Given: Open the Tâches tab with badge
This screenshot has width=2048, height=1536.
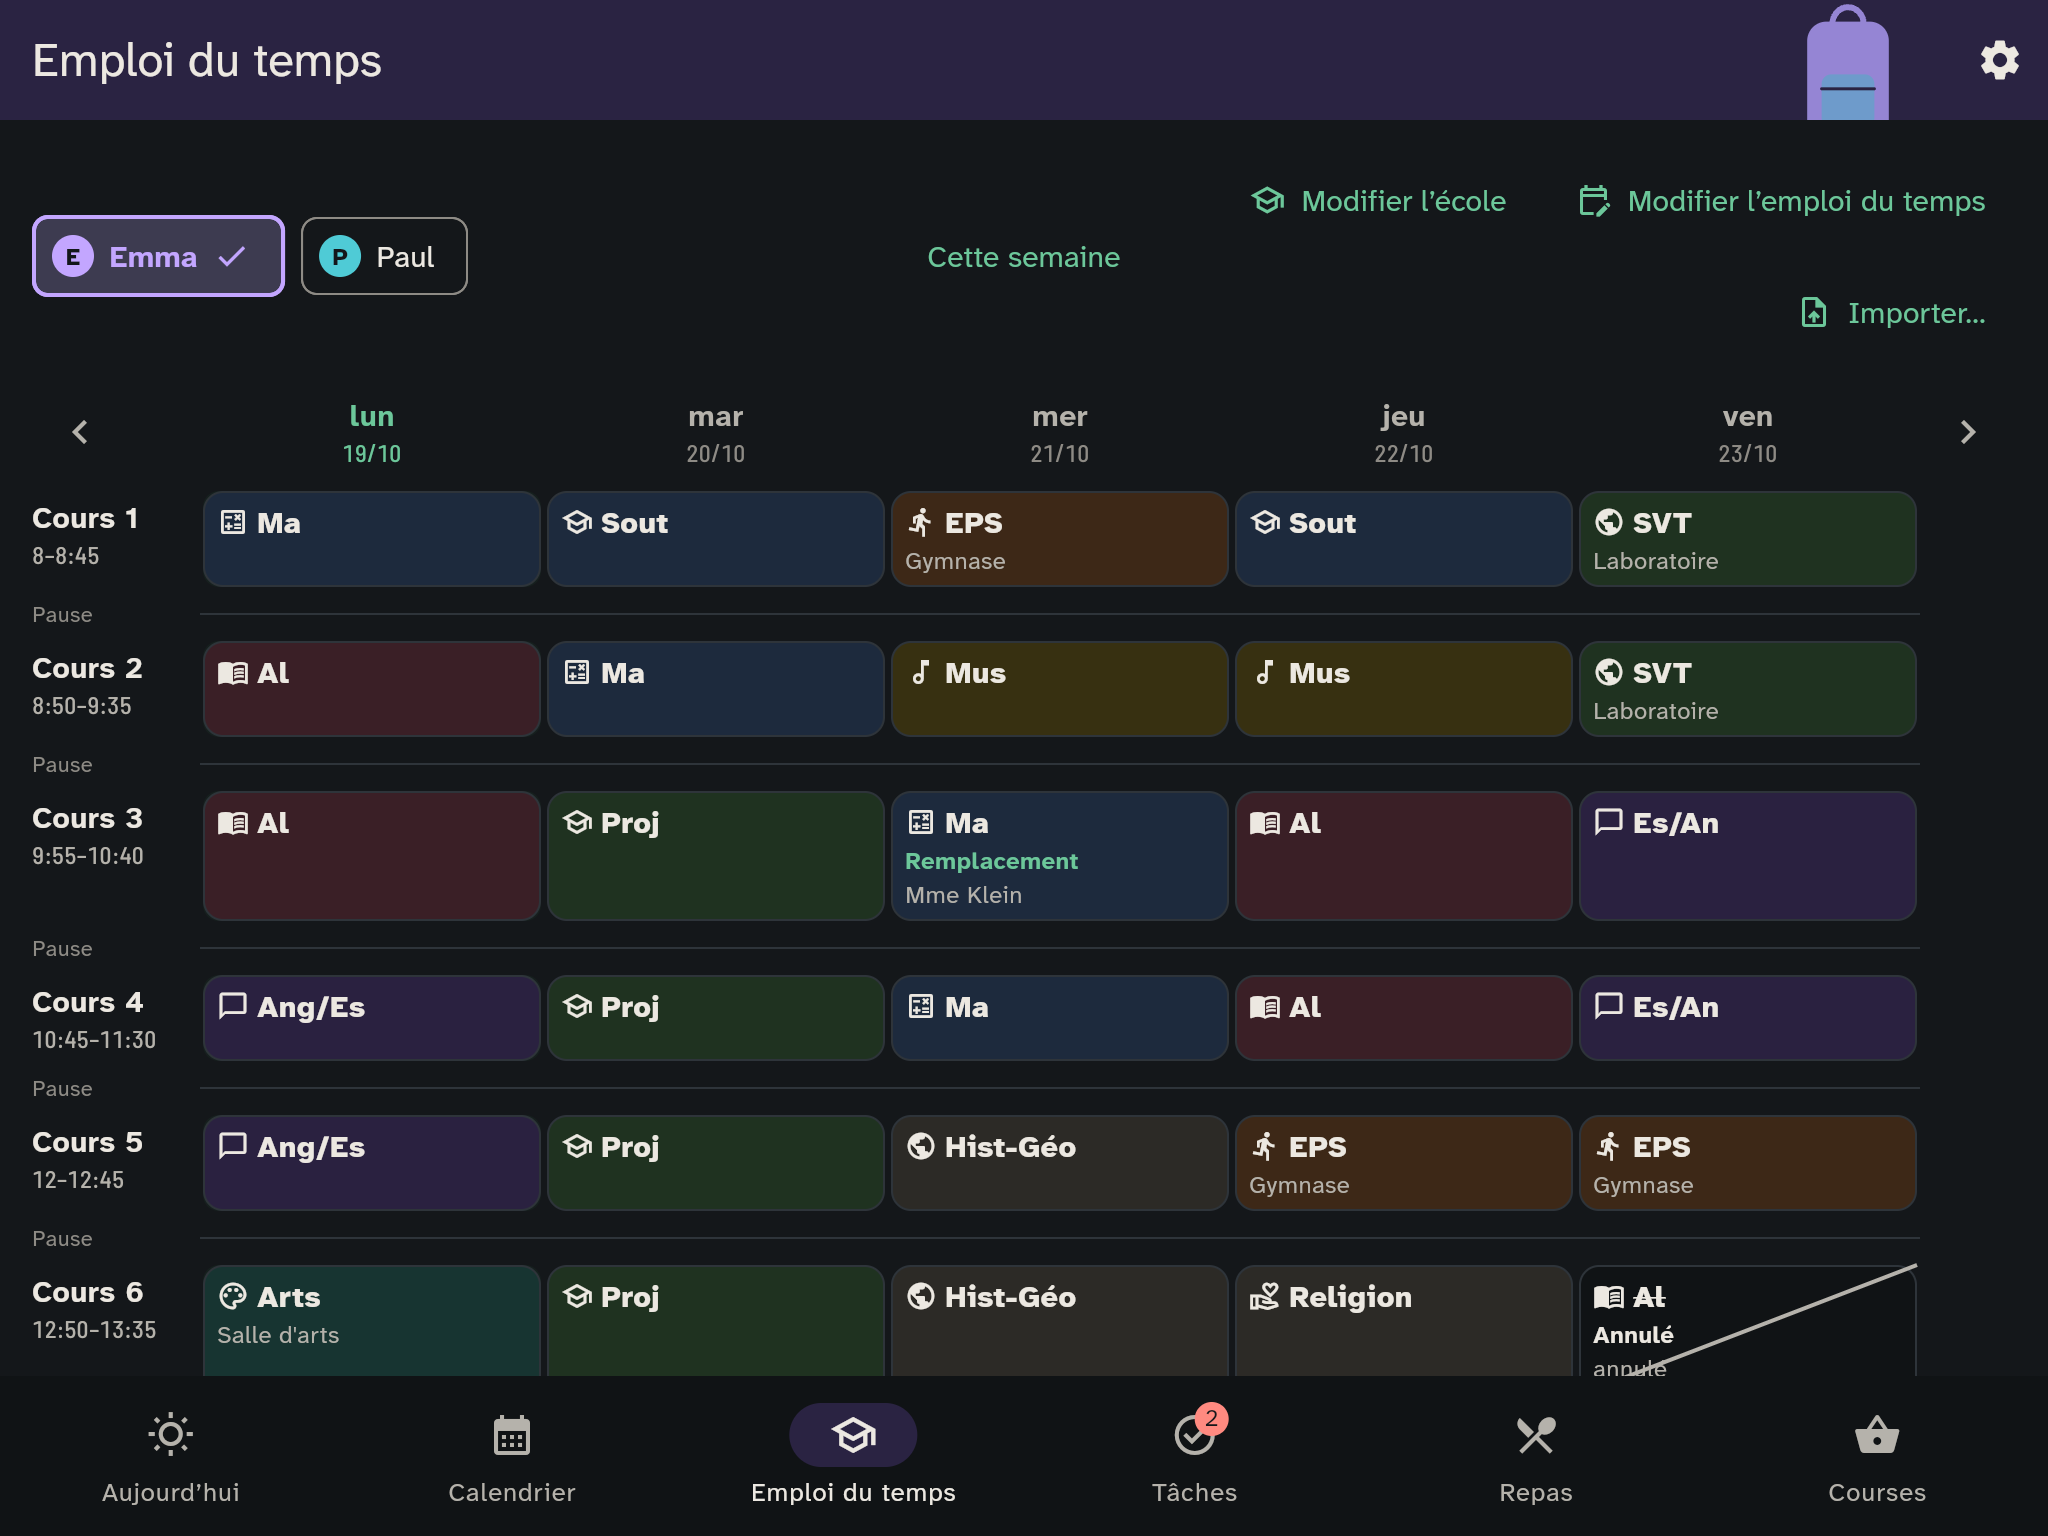Looking at the screenshot, I should click(1194, 1458).
